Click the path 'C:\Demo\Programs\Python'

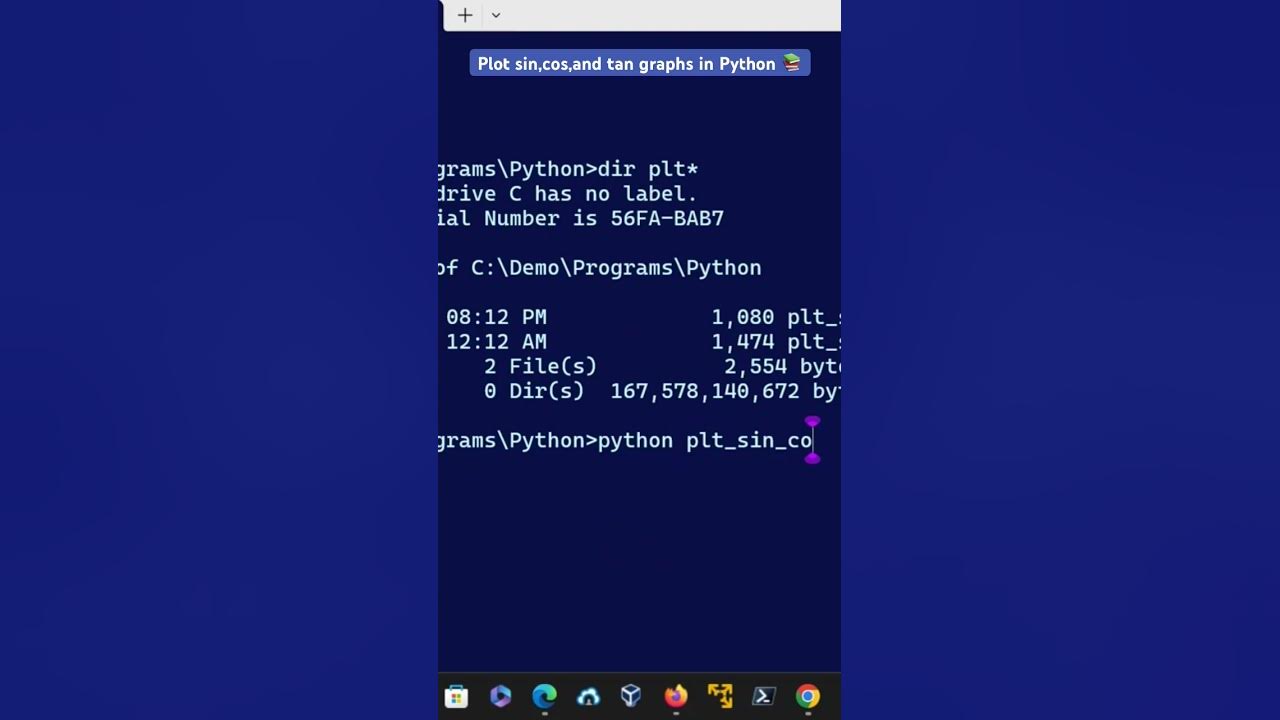coord(616,268)
